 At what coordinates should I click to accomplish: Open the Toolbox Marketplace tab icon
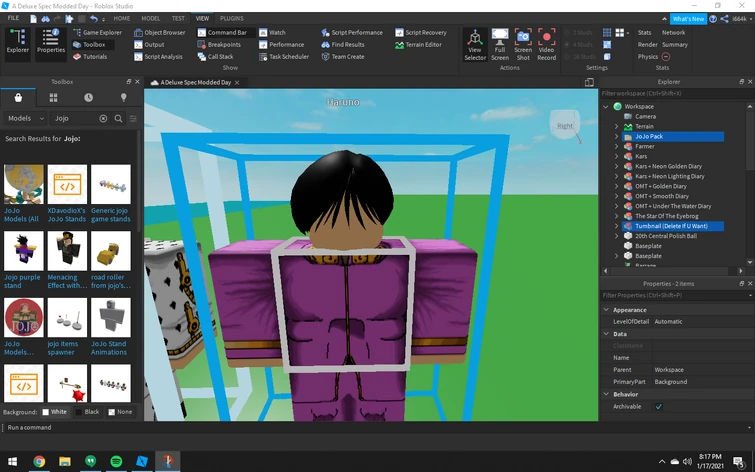tap(18, 98)
